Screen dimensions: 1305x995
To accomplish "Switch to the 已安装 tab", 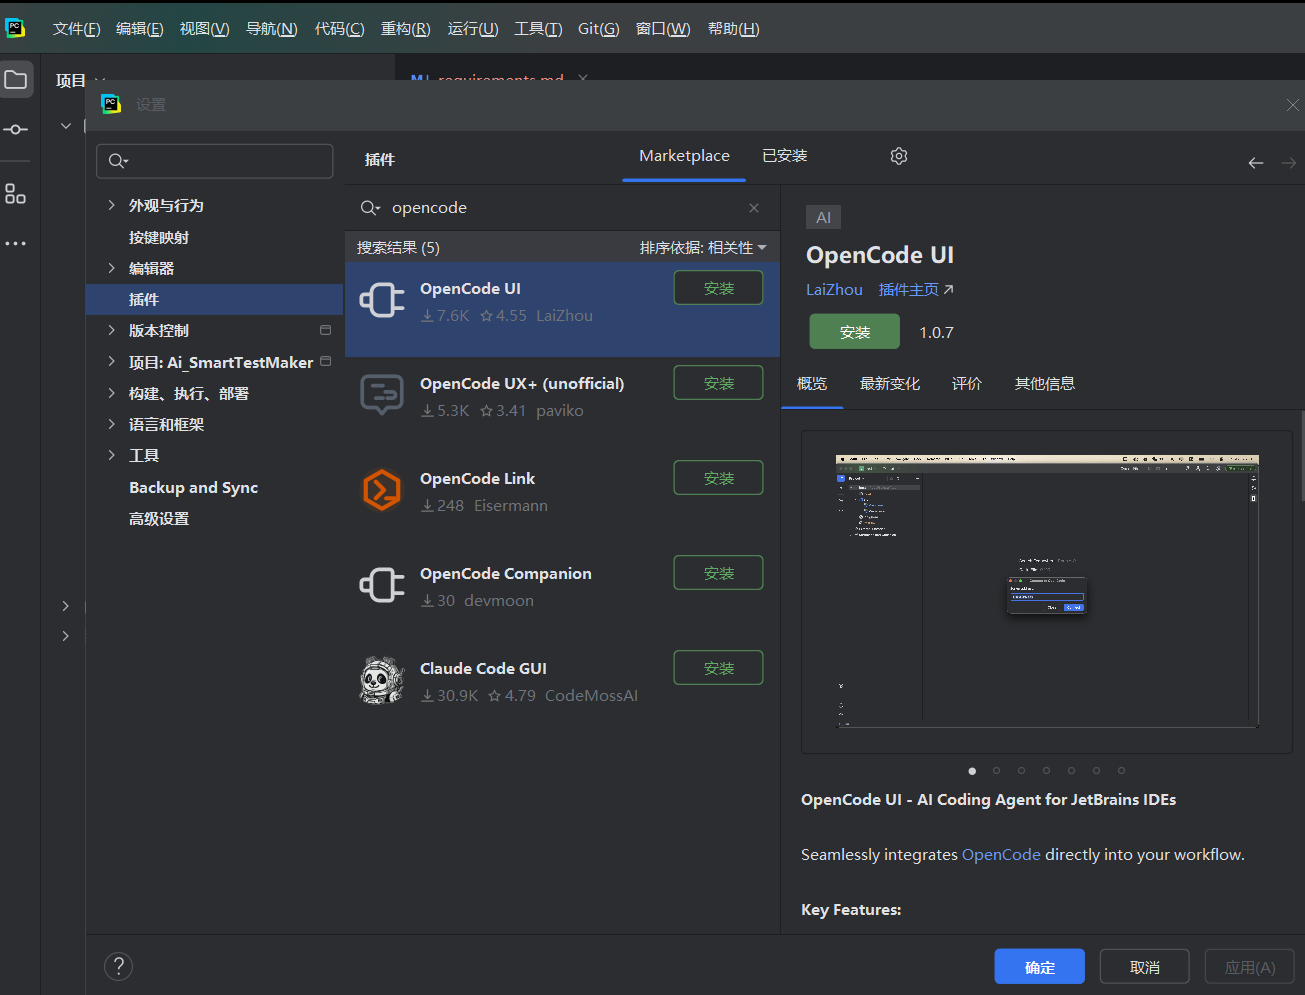I will pos(785,156).
